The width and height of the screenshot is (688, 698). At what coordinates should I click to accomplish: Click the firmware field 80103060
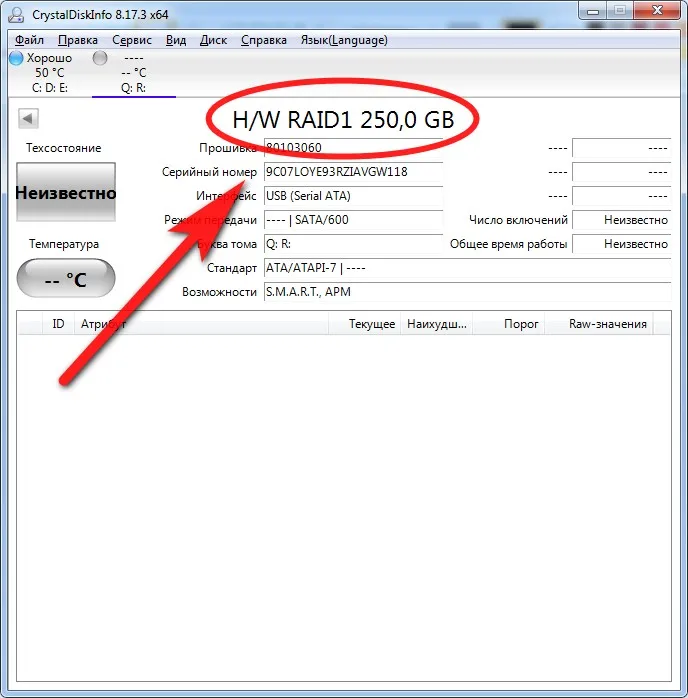pyautogui.click(x=353, y=147)
